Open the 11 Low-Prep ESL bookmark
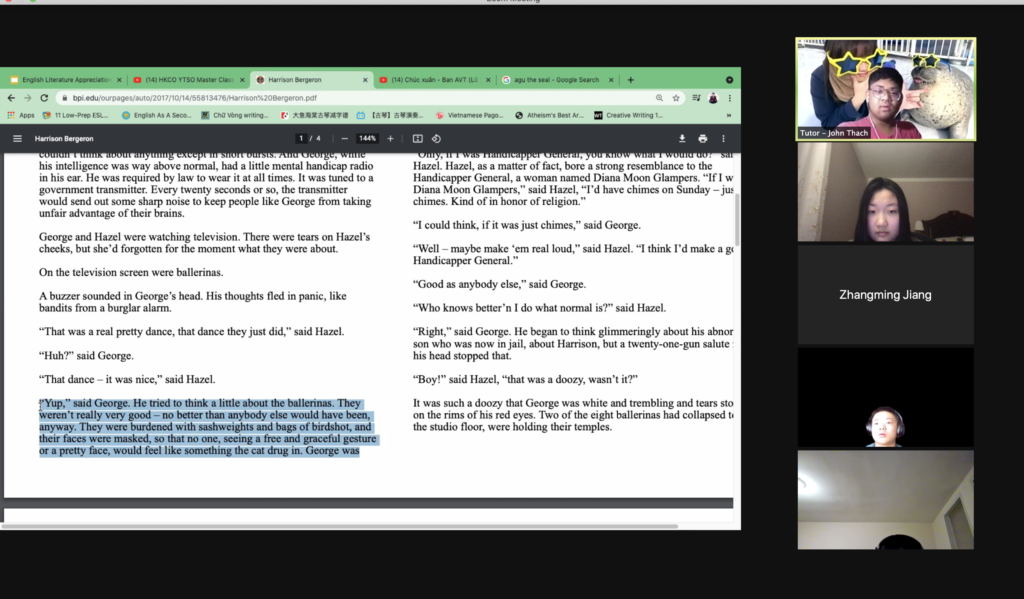The height and width of the screenshot is (599, 1024). [x=75, y=116]
